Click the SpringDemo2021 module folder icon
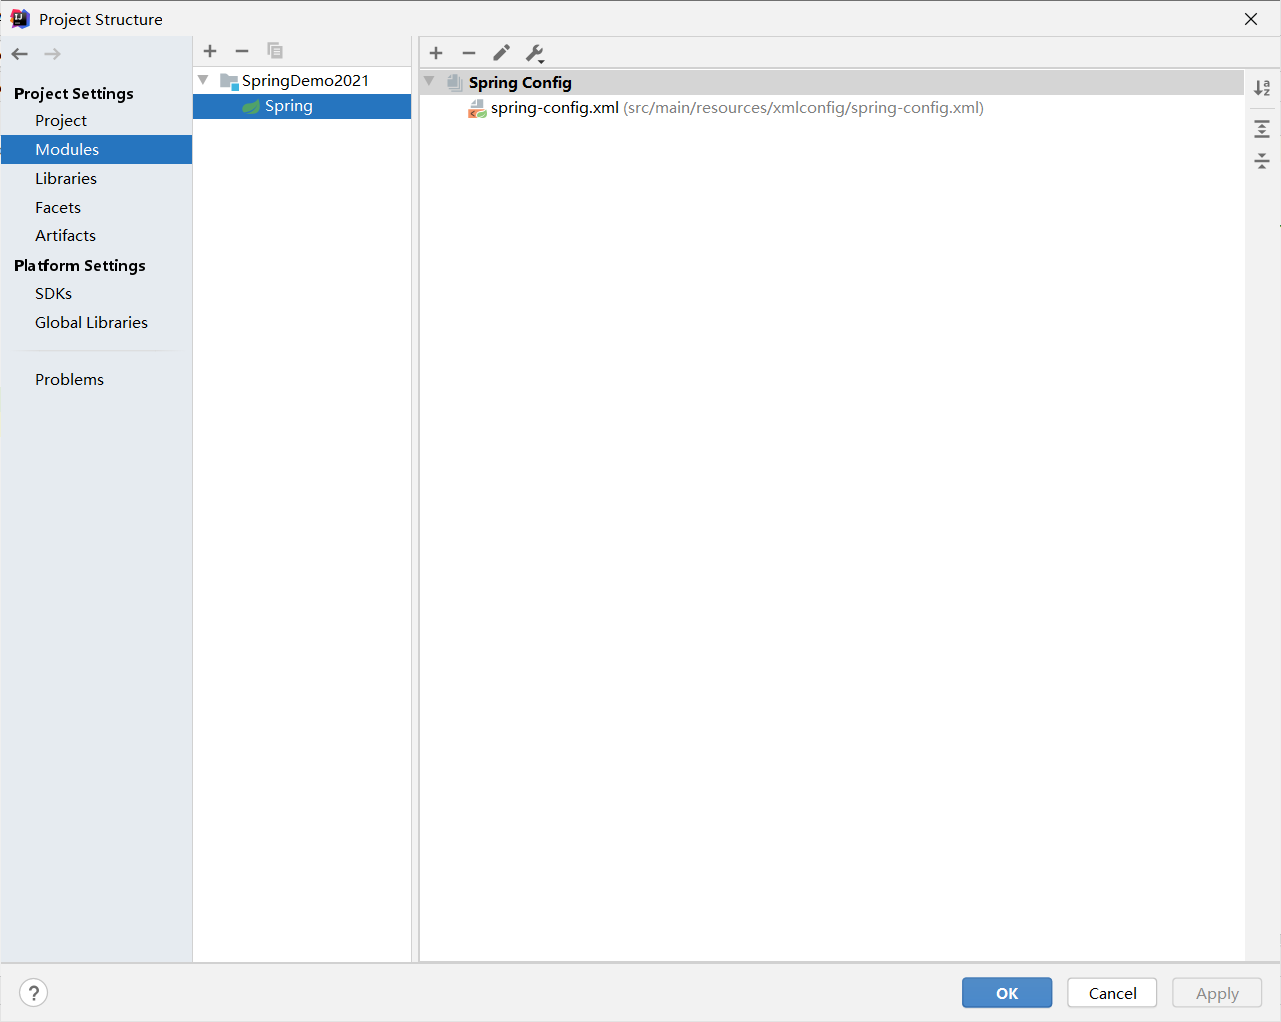The width and height of the screenshot is (1281, 1022). [229, 82]
